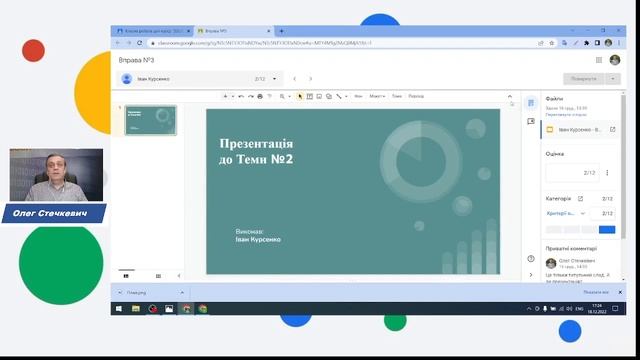Open attached file in new window icon
The width and height of the screenshot is (640, 360).
[x=613, y=129]
